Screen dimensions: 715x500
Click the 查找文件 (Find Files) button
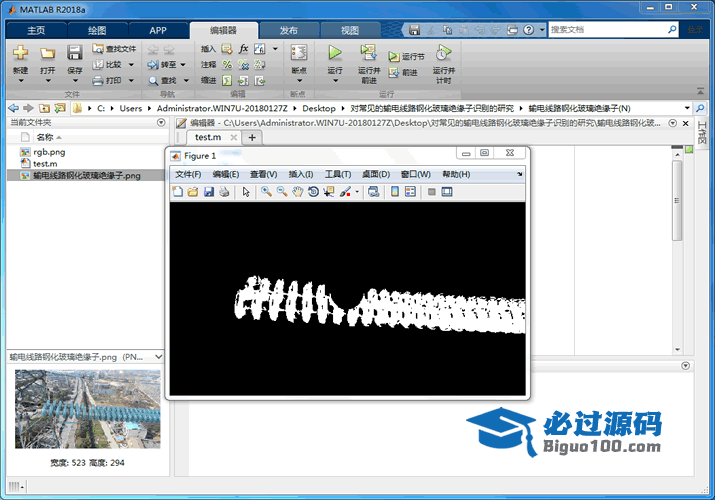[113, 48]
